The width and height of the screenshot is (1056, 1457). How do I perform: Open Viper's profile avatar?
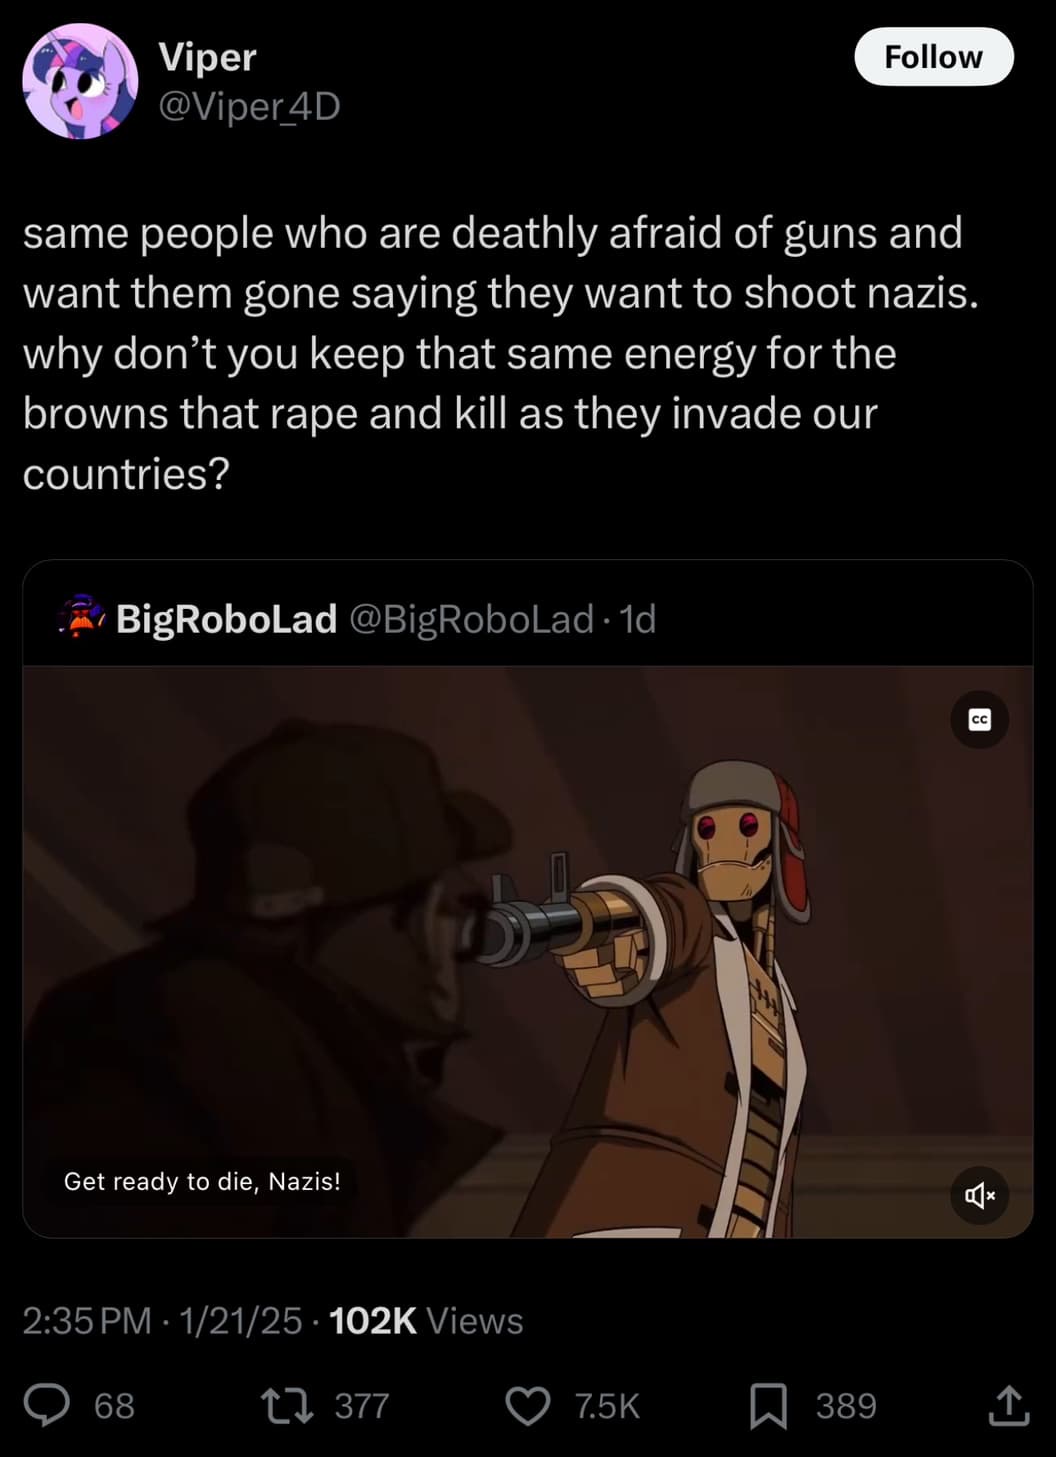[x=80, y=81]
